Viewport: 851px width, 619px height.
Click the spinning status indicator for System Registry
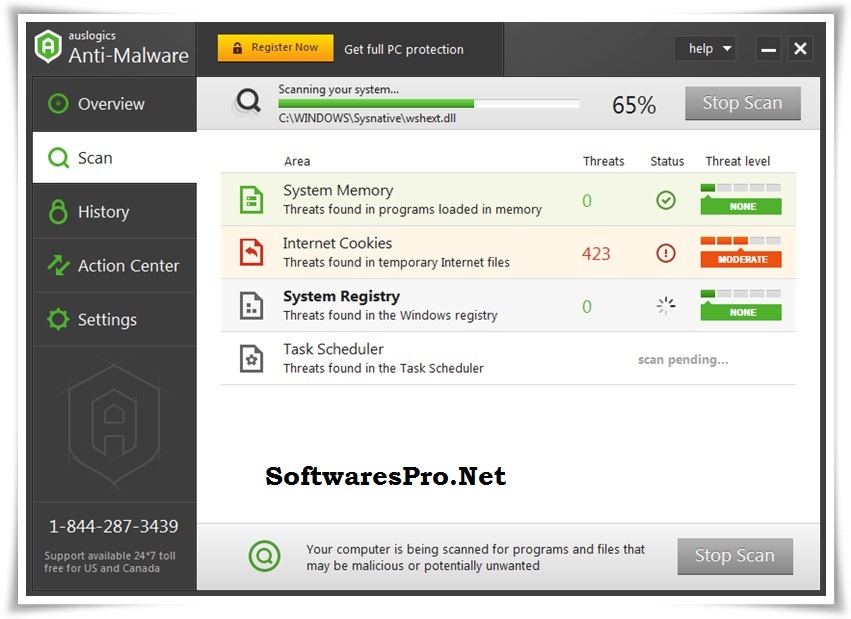[x=666, y=306]
